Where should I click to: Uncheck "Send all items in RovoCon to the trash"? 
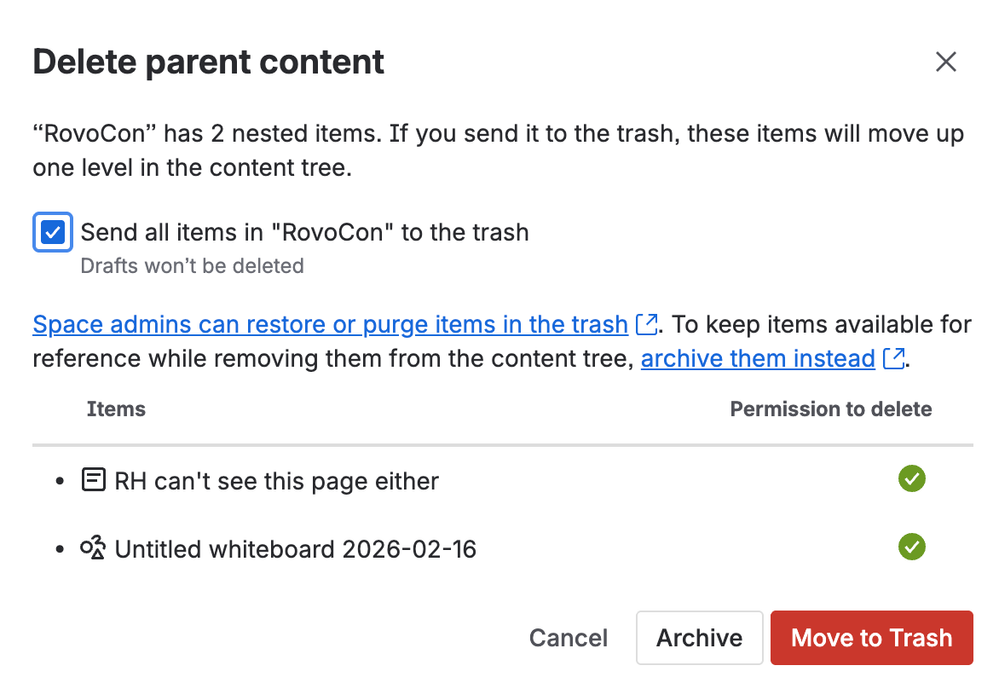point(52,232)
